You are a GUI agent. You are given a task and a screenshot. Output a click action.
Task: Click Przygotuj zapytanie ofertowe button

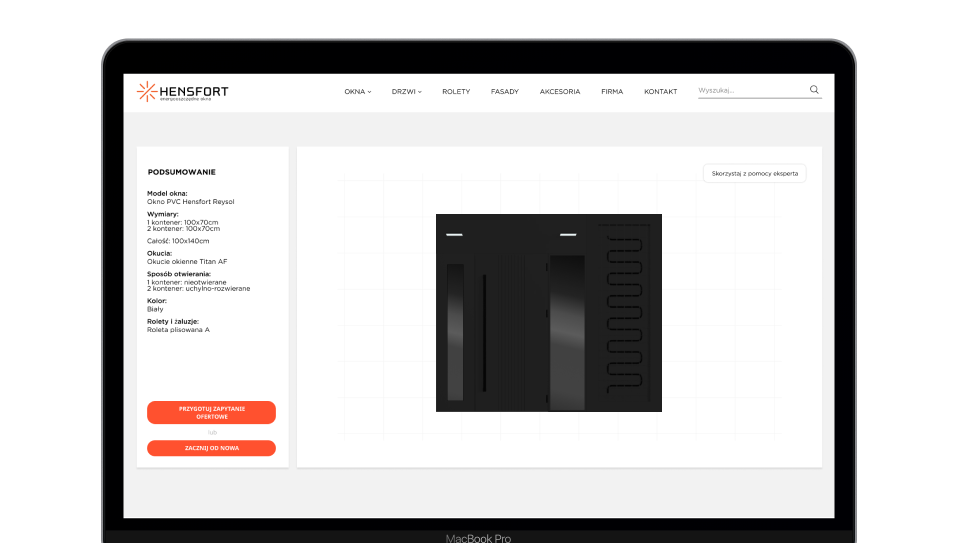point(211,412)
